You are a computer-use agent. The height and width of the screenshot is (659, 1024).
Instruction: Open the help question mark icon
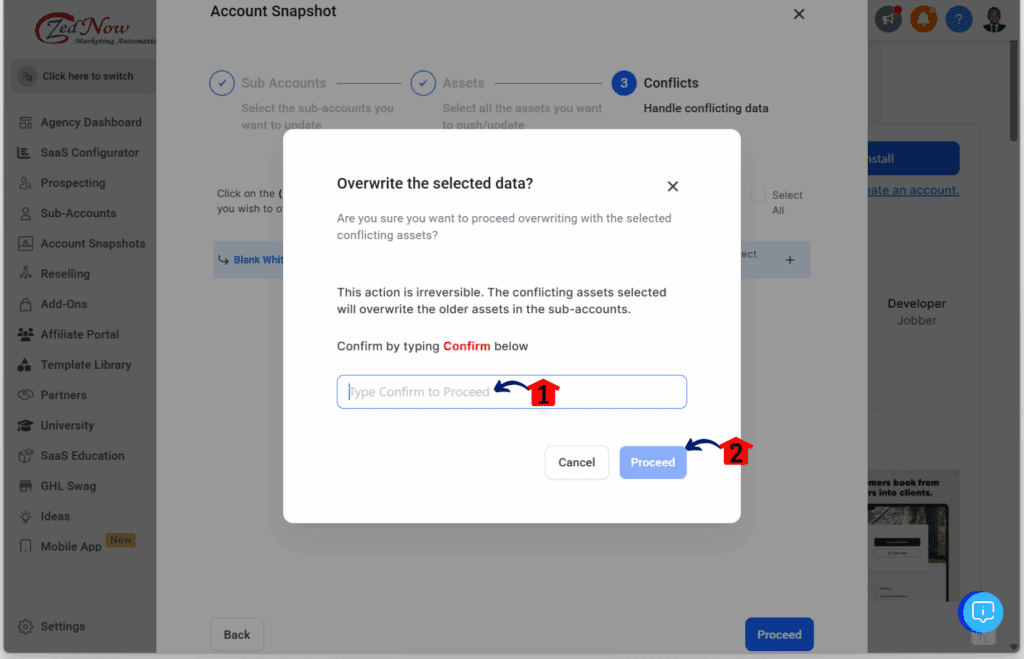coord(958,18)
